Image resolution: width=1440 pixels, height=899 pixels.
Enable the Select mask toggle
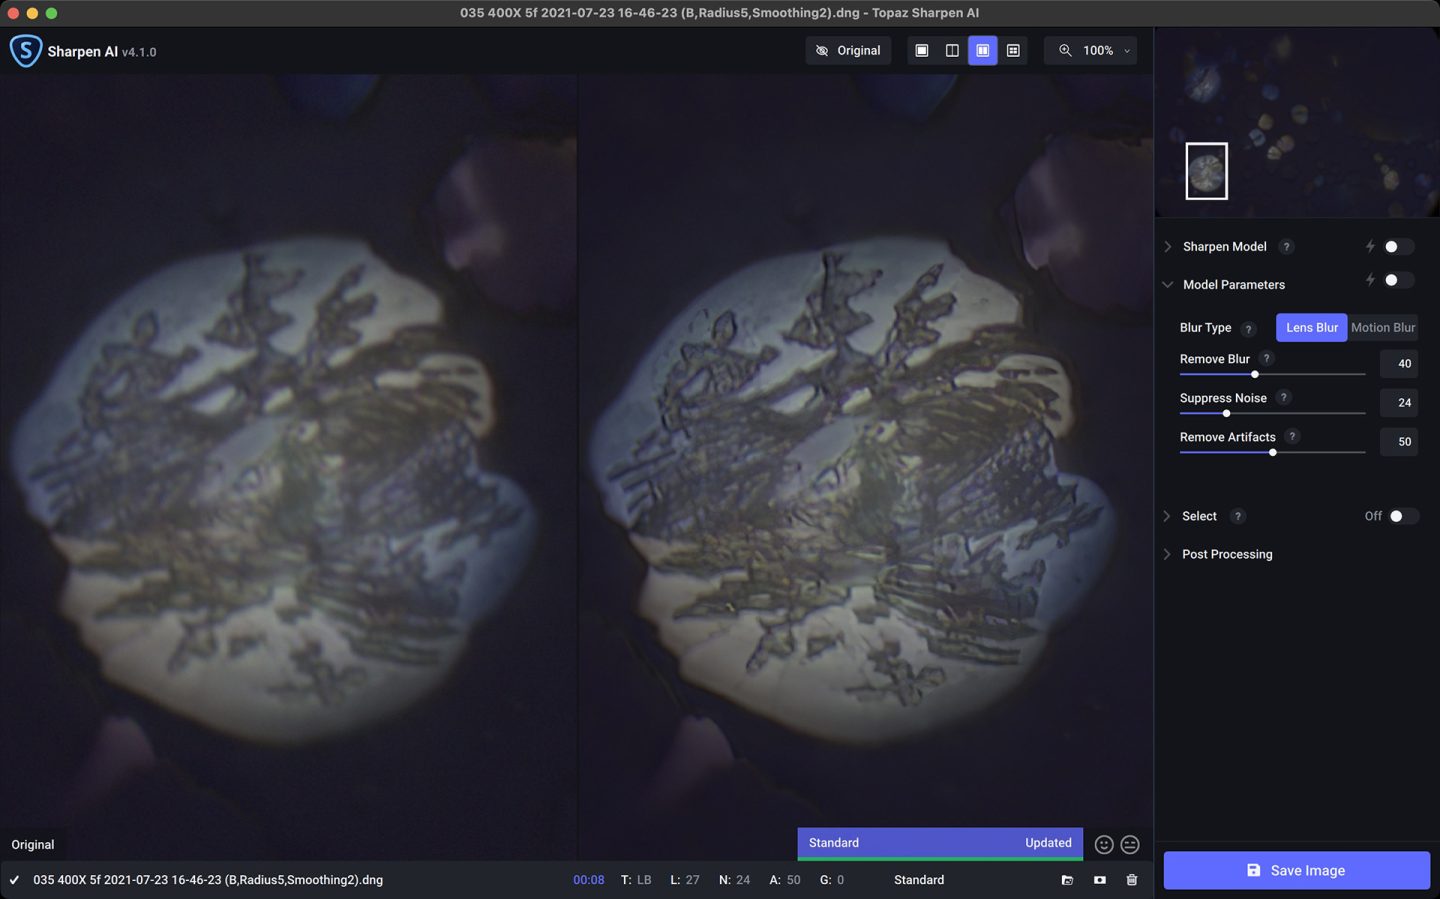[1402, 516]
